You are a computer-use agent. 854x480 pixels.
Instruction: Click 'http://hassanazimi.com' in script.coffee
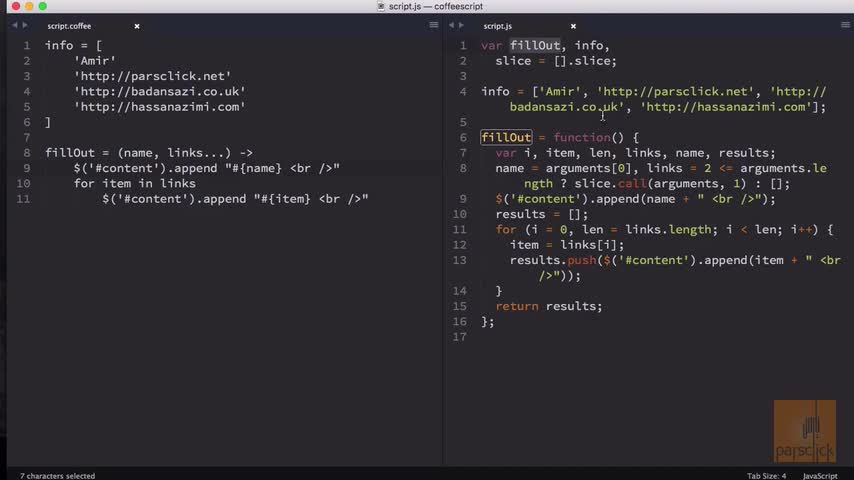[x=160, y=107]
